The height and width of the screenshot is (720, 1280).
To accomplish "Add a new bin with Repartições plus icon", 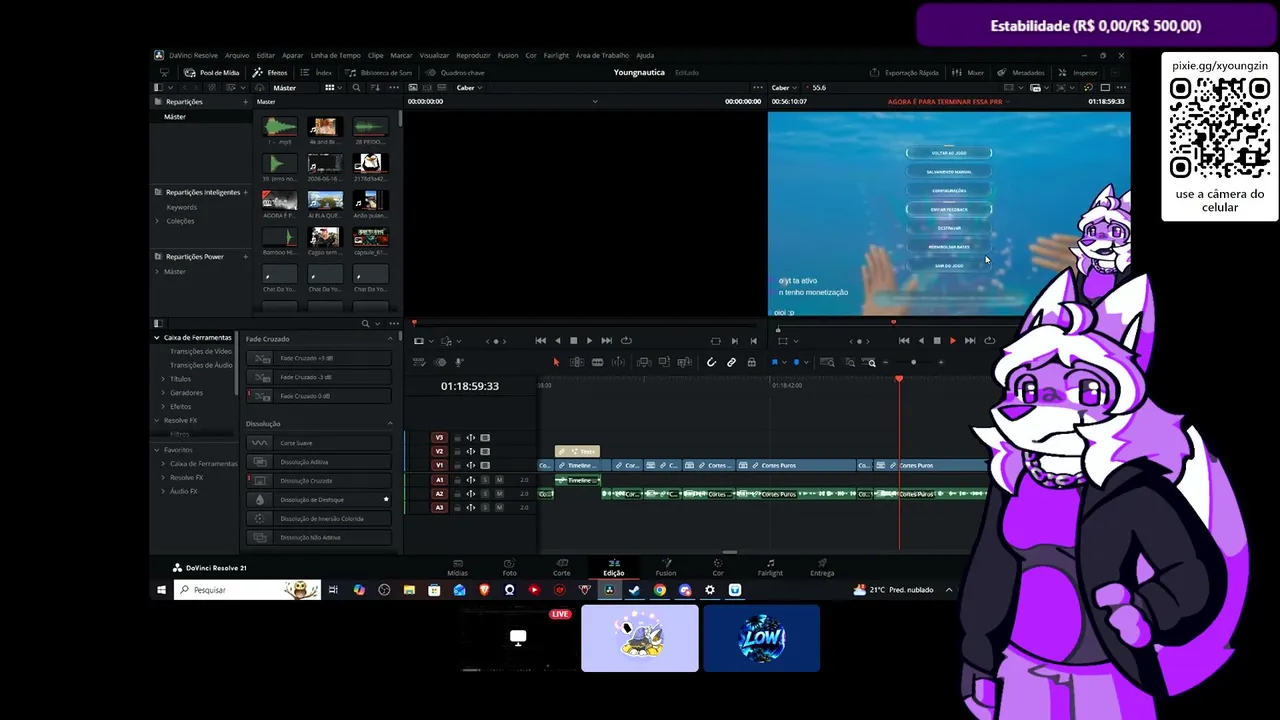I will click(x=245, y=102).
